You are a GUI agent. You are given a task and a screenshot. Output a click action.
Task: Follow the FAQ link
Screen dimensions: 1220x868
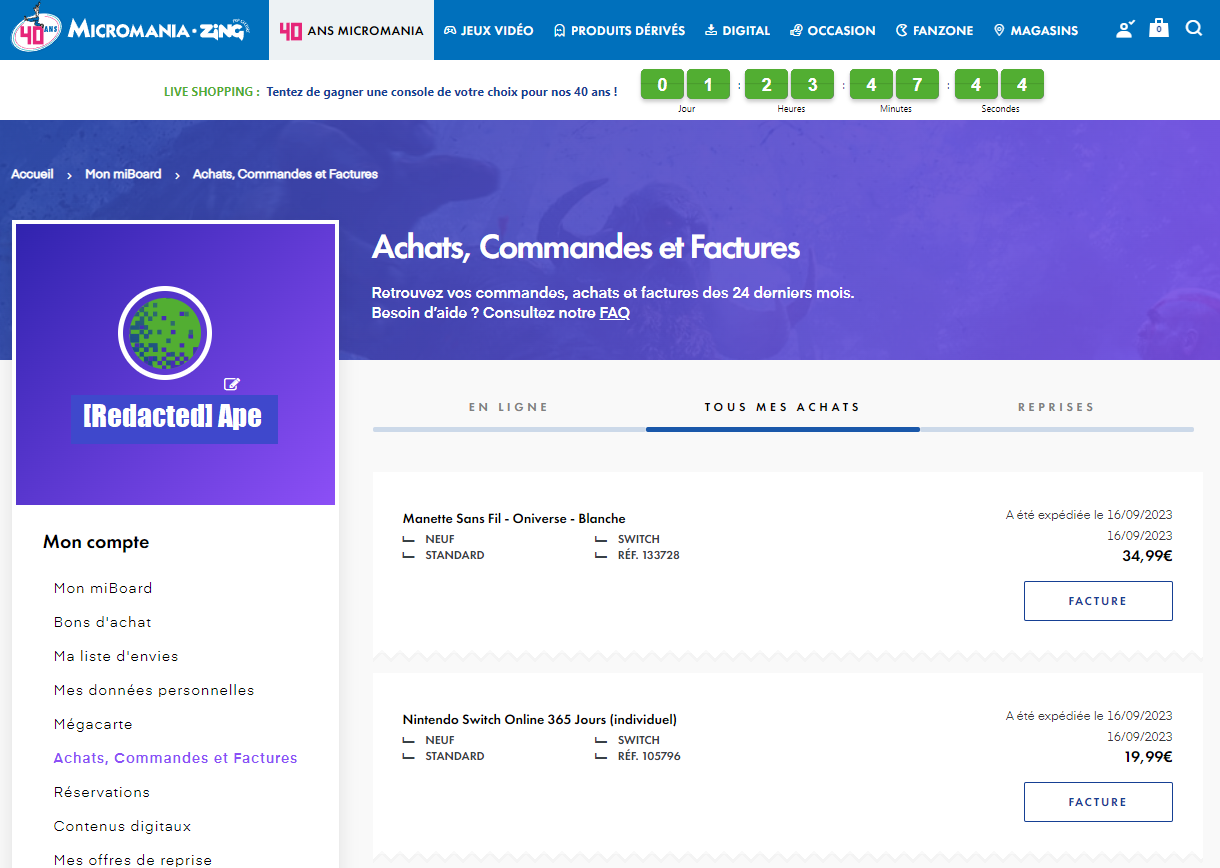click(x=614, y=313)
